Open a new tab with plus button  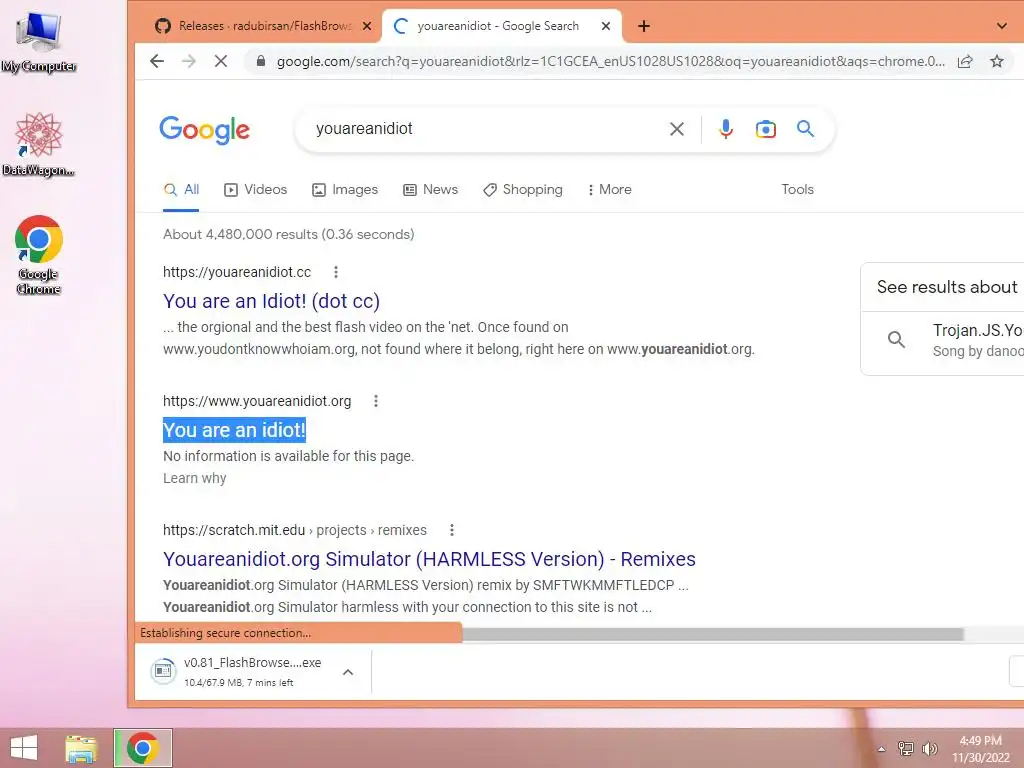(x=644, y=26)
